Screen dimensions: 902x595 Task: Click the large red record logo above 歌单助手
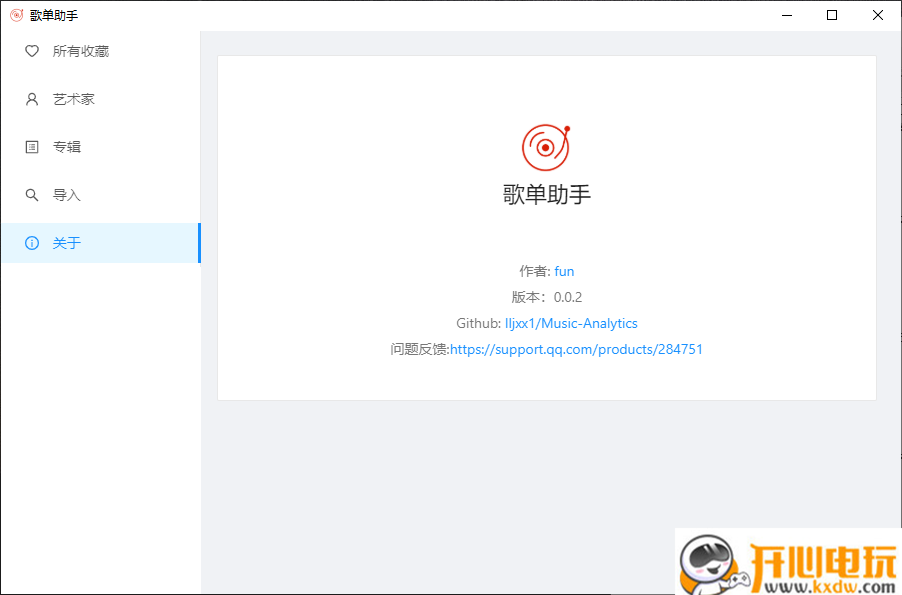tap(546, 146)
